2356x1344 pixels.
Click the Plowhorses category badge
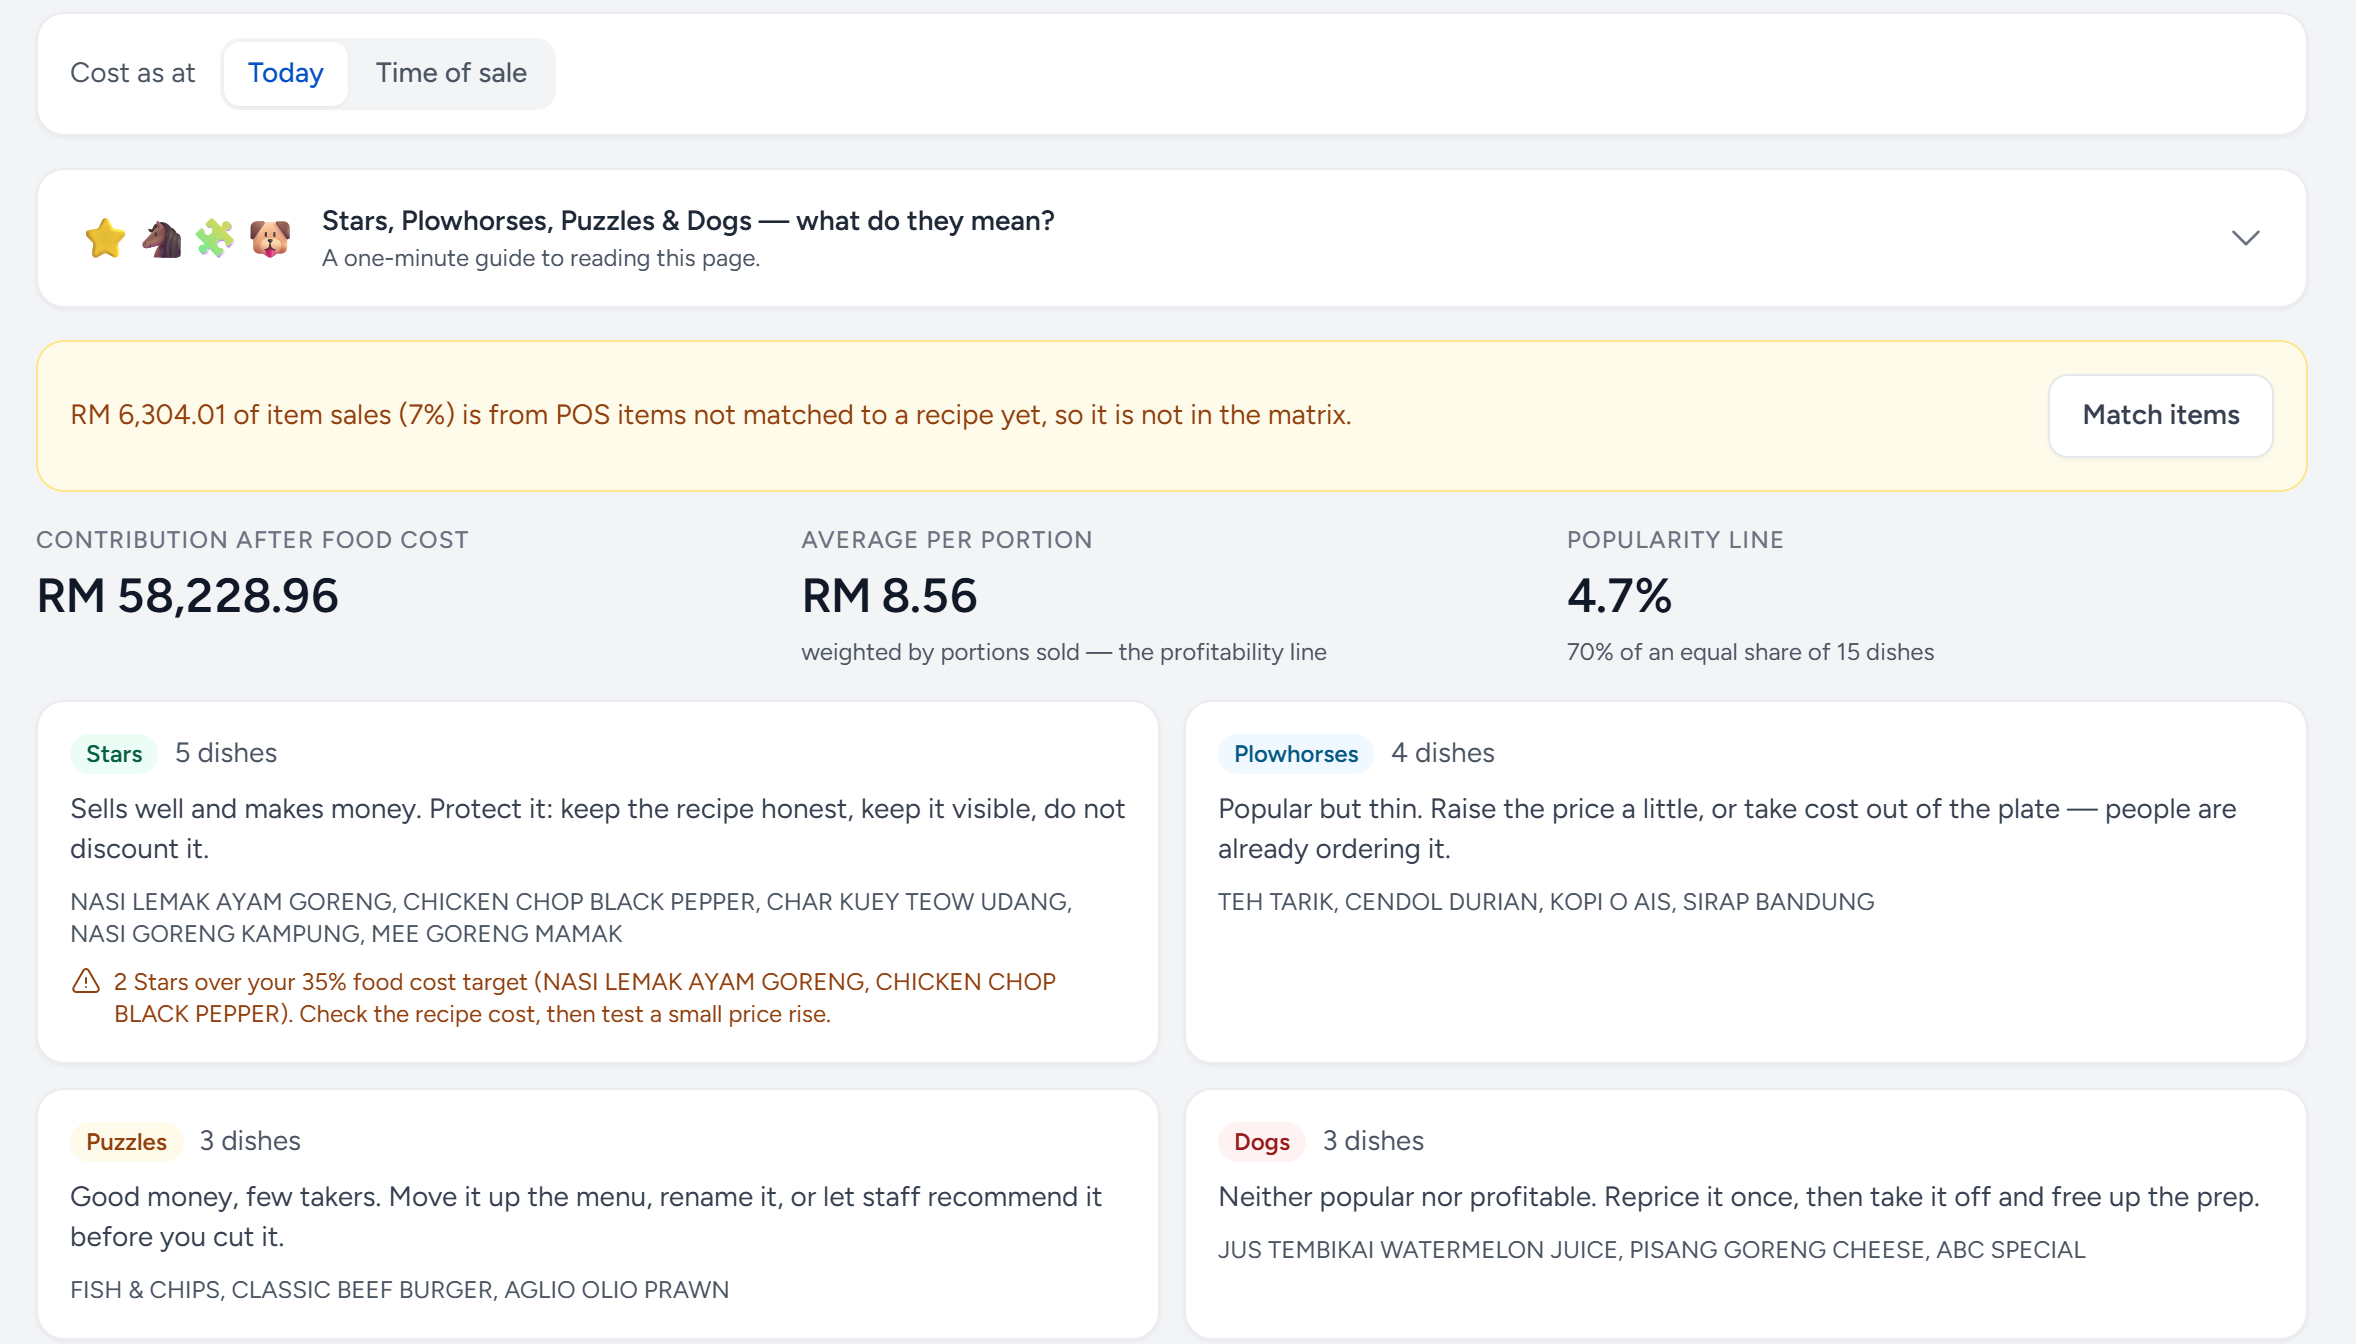[1296, 753]
